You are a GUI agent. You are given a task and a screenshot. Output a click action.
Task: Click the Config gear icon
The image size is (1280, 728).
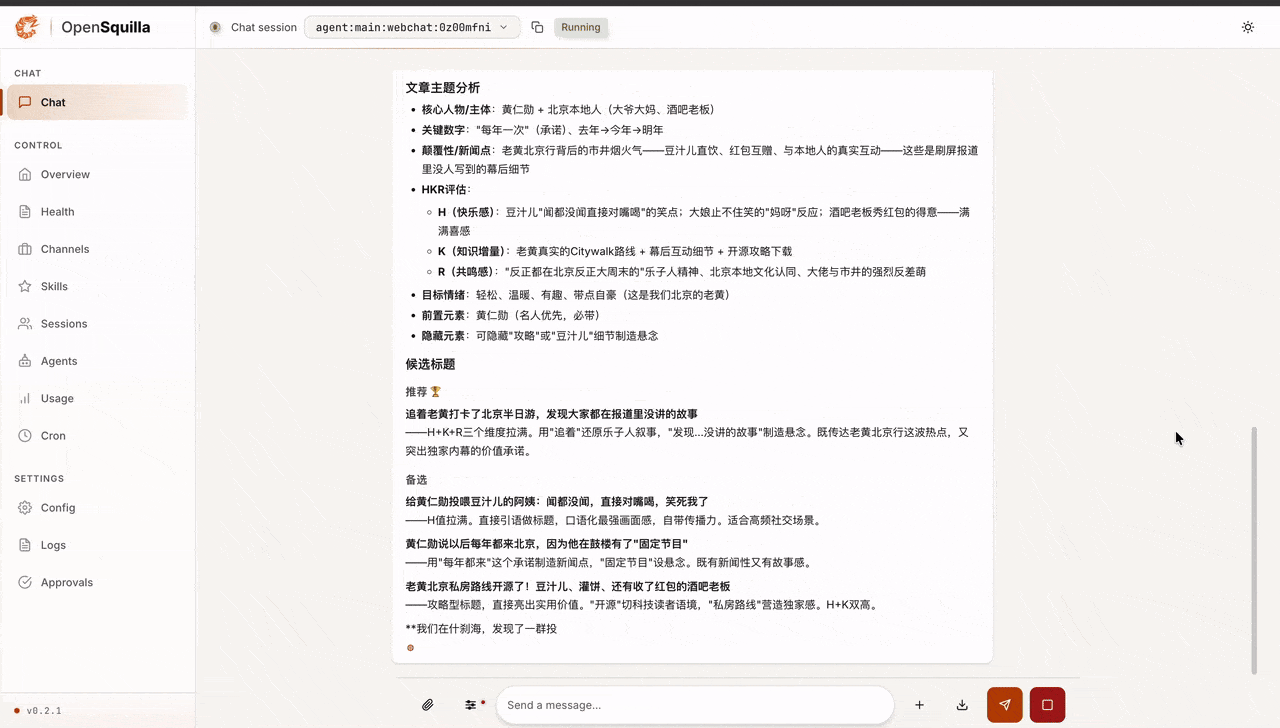[x=25, y=508]
